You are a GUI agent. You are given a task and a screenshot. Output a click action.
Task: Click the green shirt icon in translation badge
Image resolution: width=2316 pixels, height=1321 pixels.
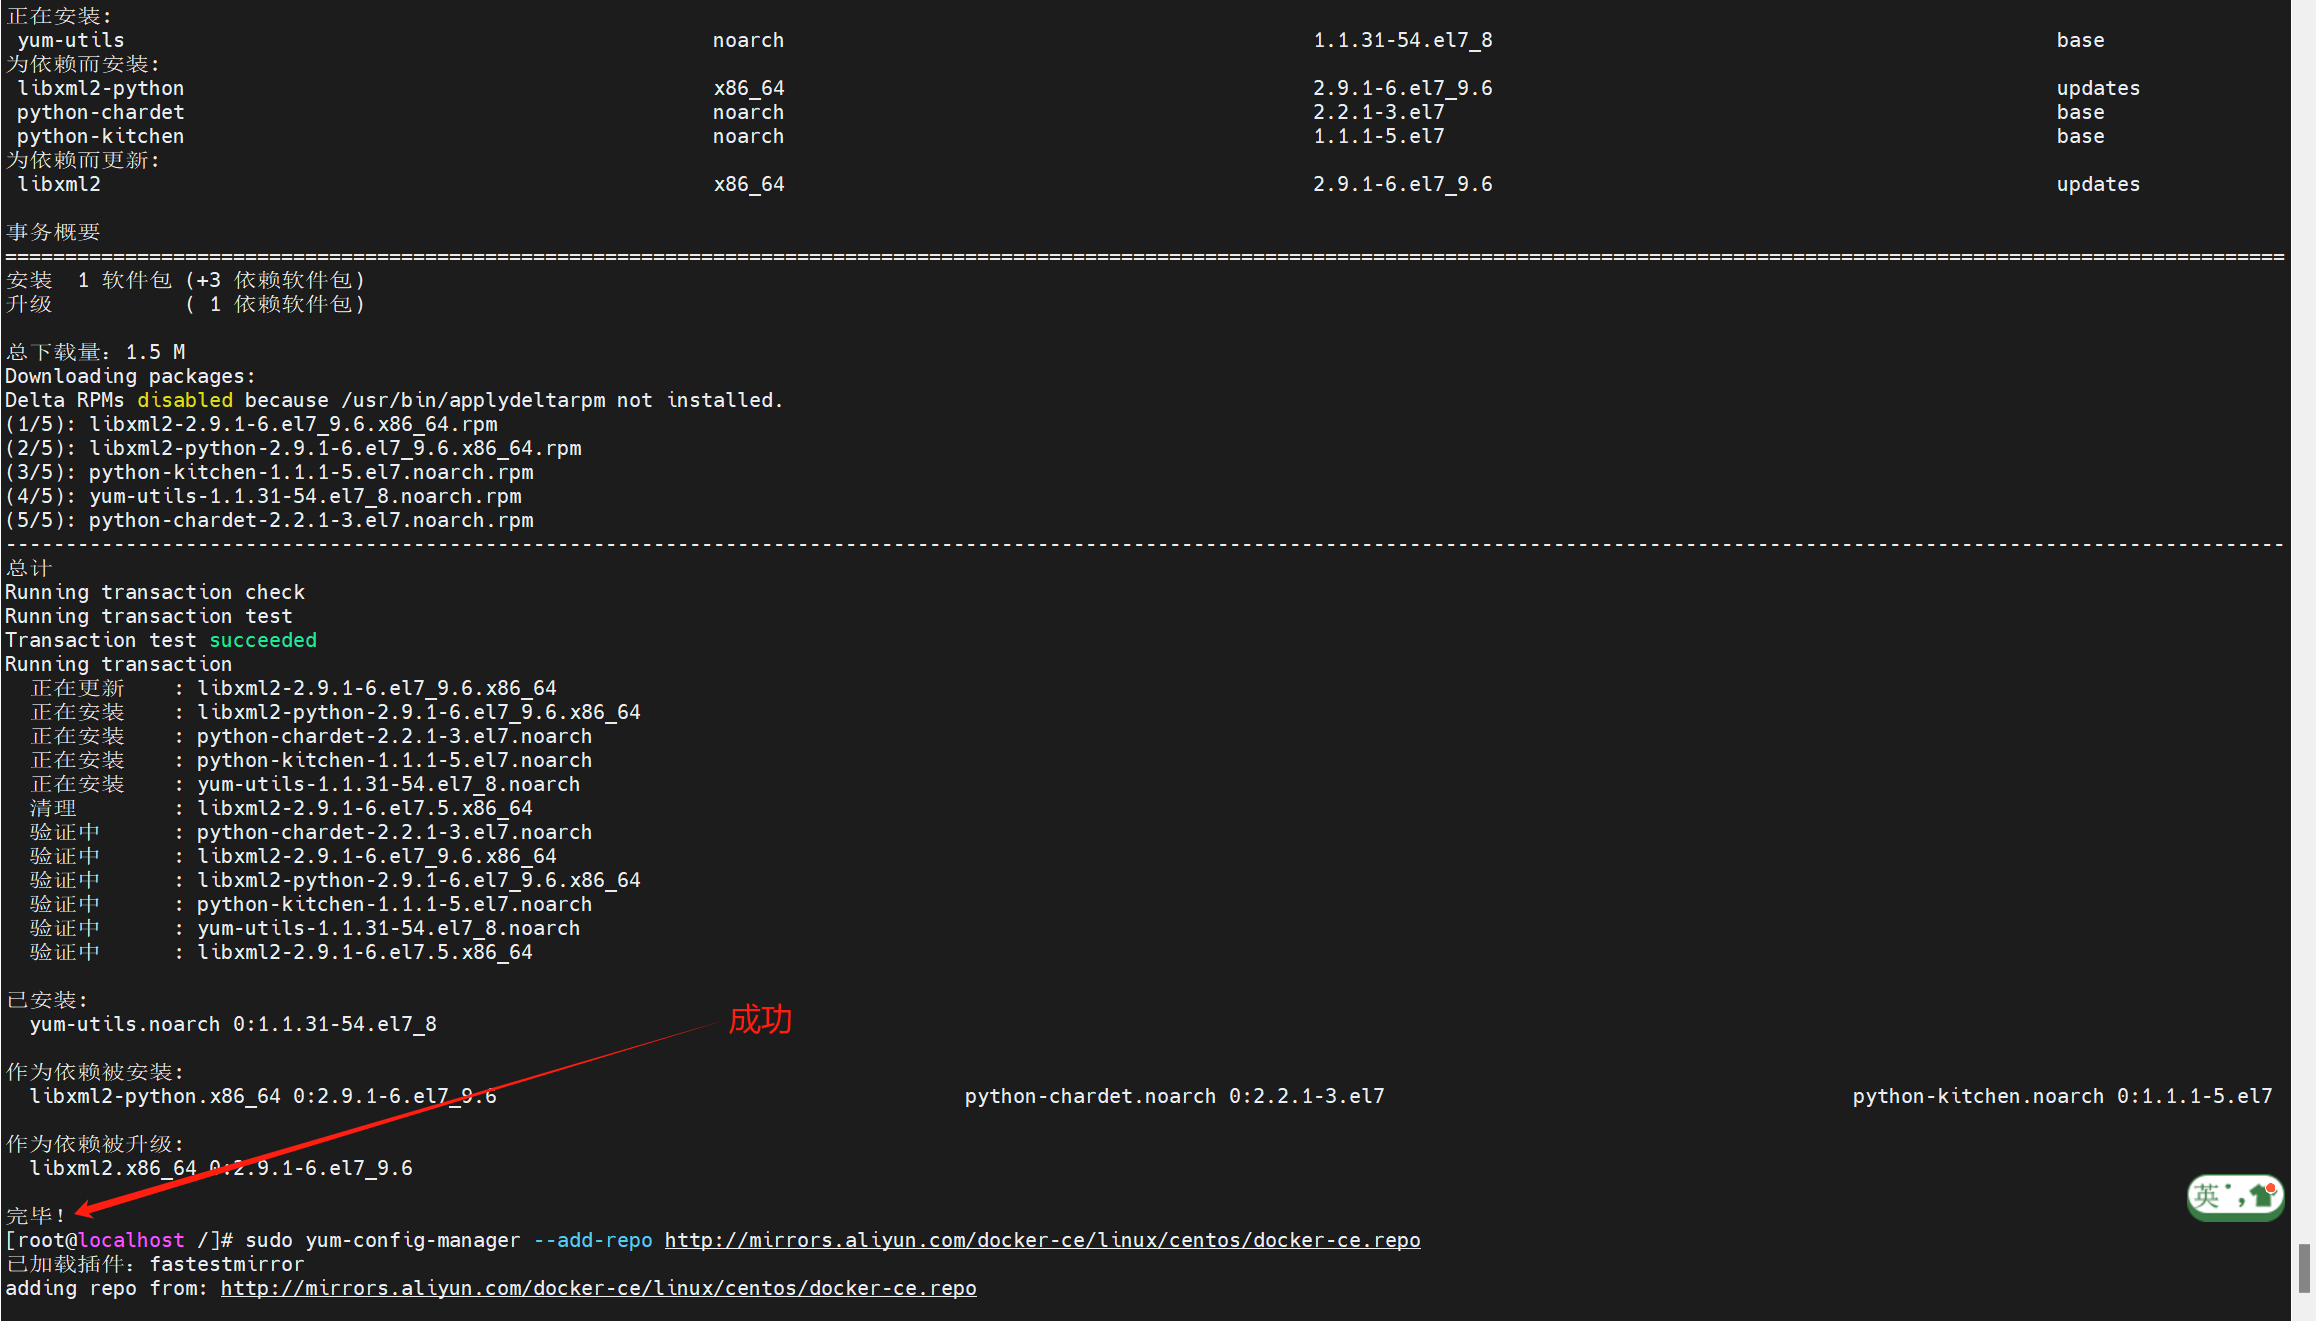(x=2261, y=1197)
